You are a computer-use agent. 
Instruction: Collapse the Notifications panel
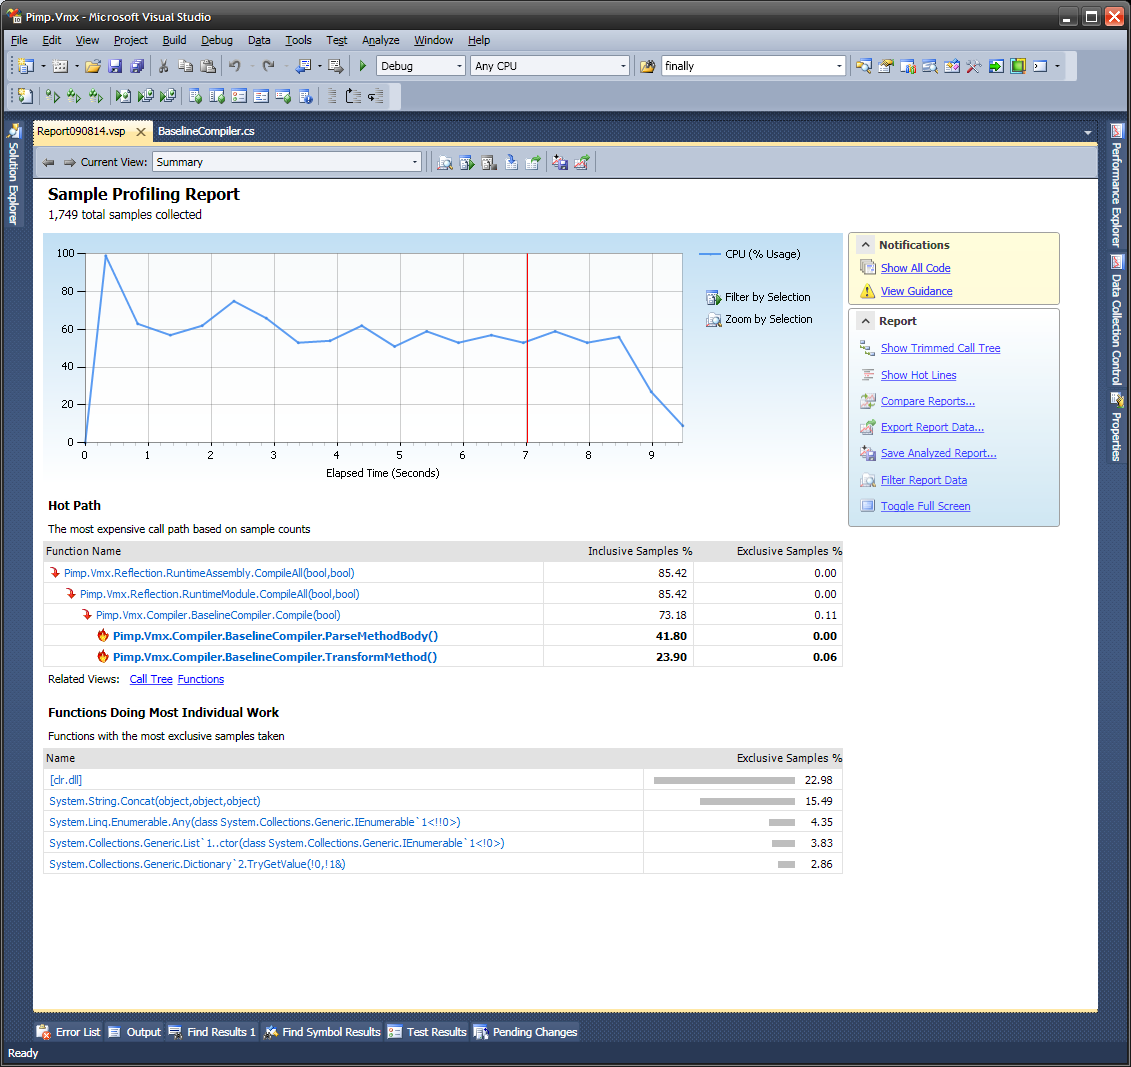(x=866, y=245)
